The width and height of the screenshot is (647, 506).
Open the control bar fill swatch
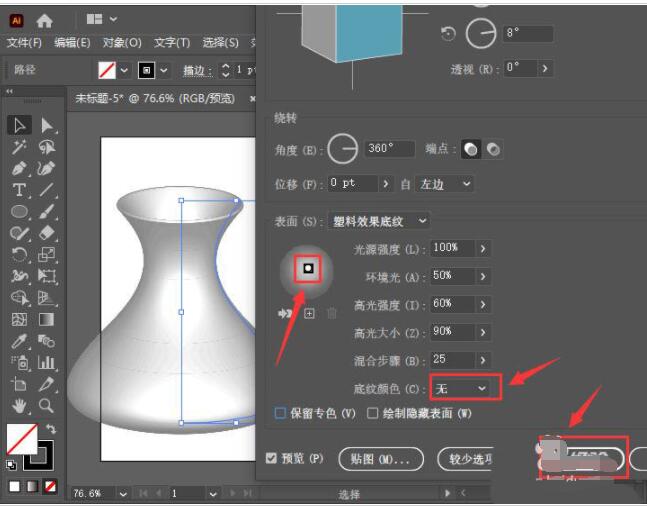(107, 70)
